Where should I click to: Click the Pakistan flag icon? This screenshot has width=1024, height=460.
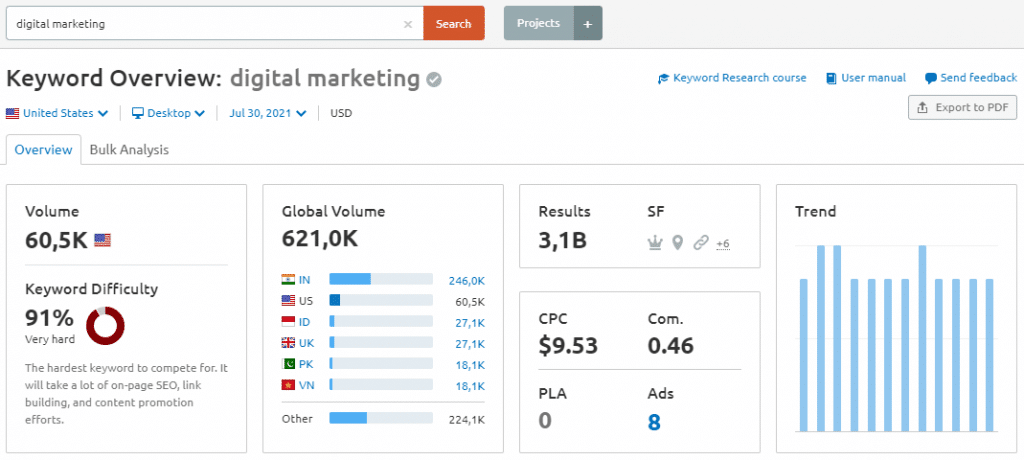tap(288, 364)
